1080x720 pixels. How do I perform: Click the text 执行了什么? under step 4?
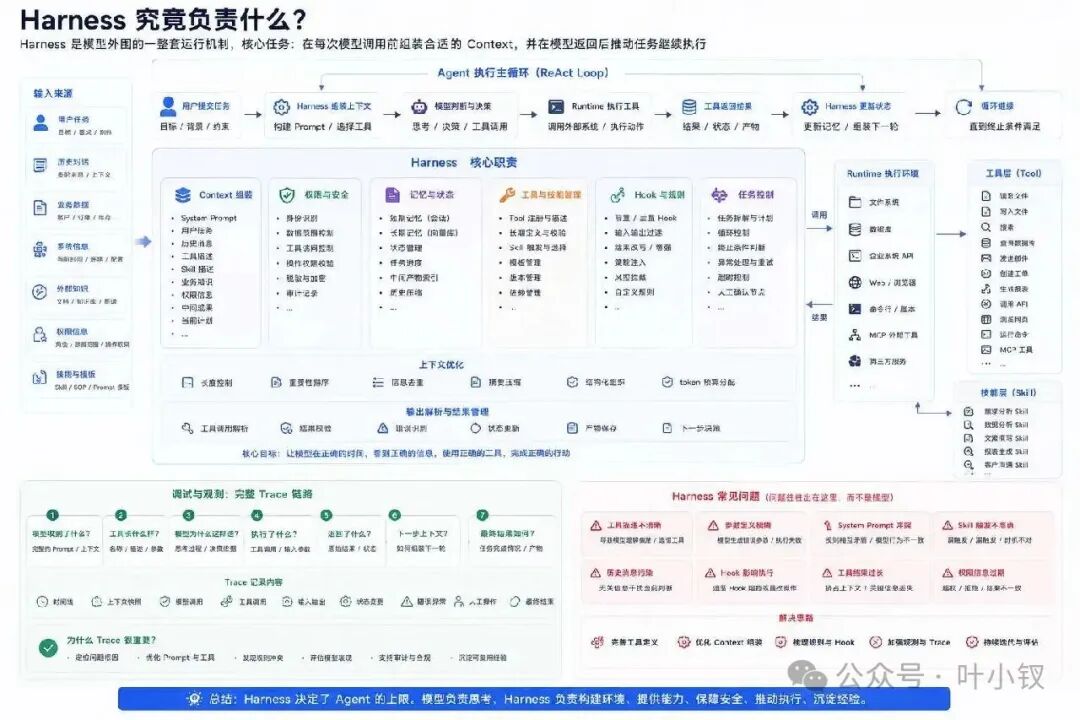(273, 534)
